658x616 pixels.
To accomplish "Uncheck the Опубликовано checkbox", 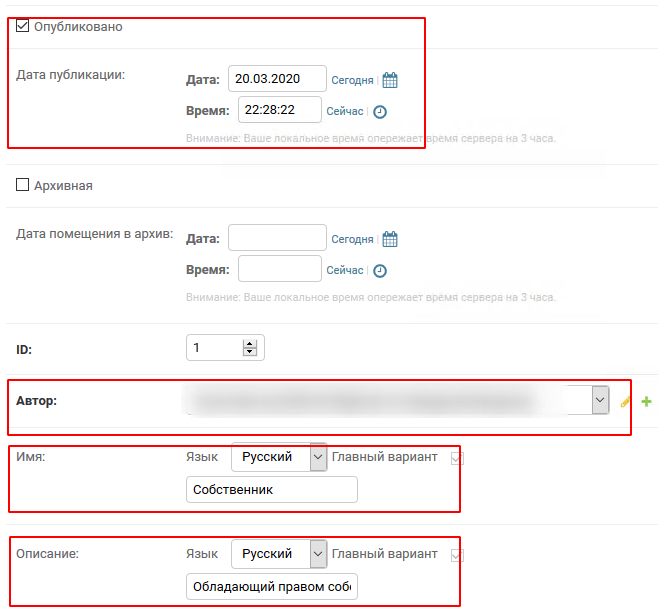I will (22, 26).
